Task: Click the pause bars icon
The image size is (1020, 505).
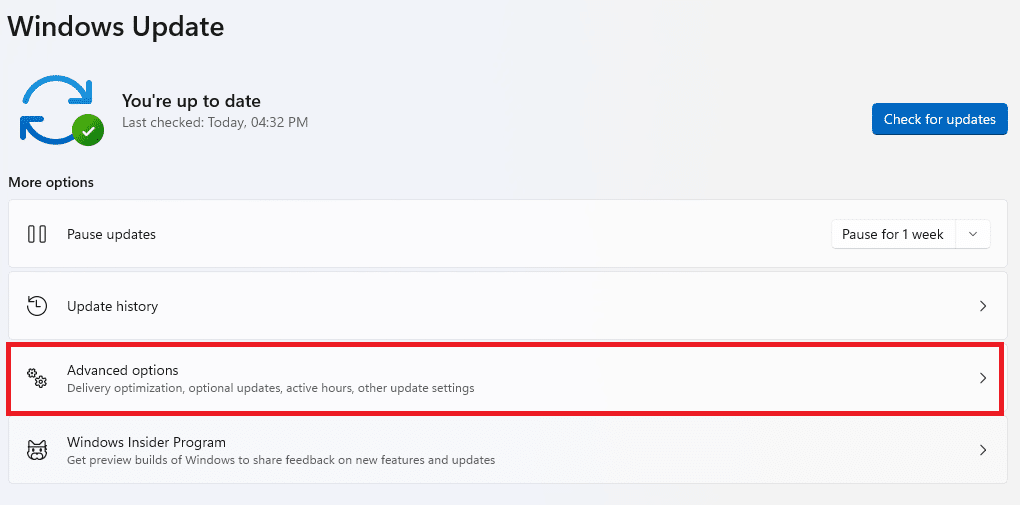Action: tap(37, 234)
